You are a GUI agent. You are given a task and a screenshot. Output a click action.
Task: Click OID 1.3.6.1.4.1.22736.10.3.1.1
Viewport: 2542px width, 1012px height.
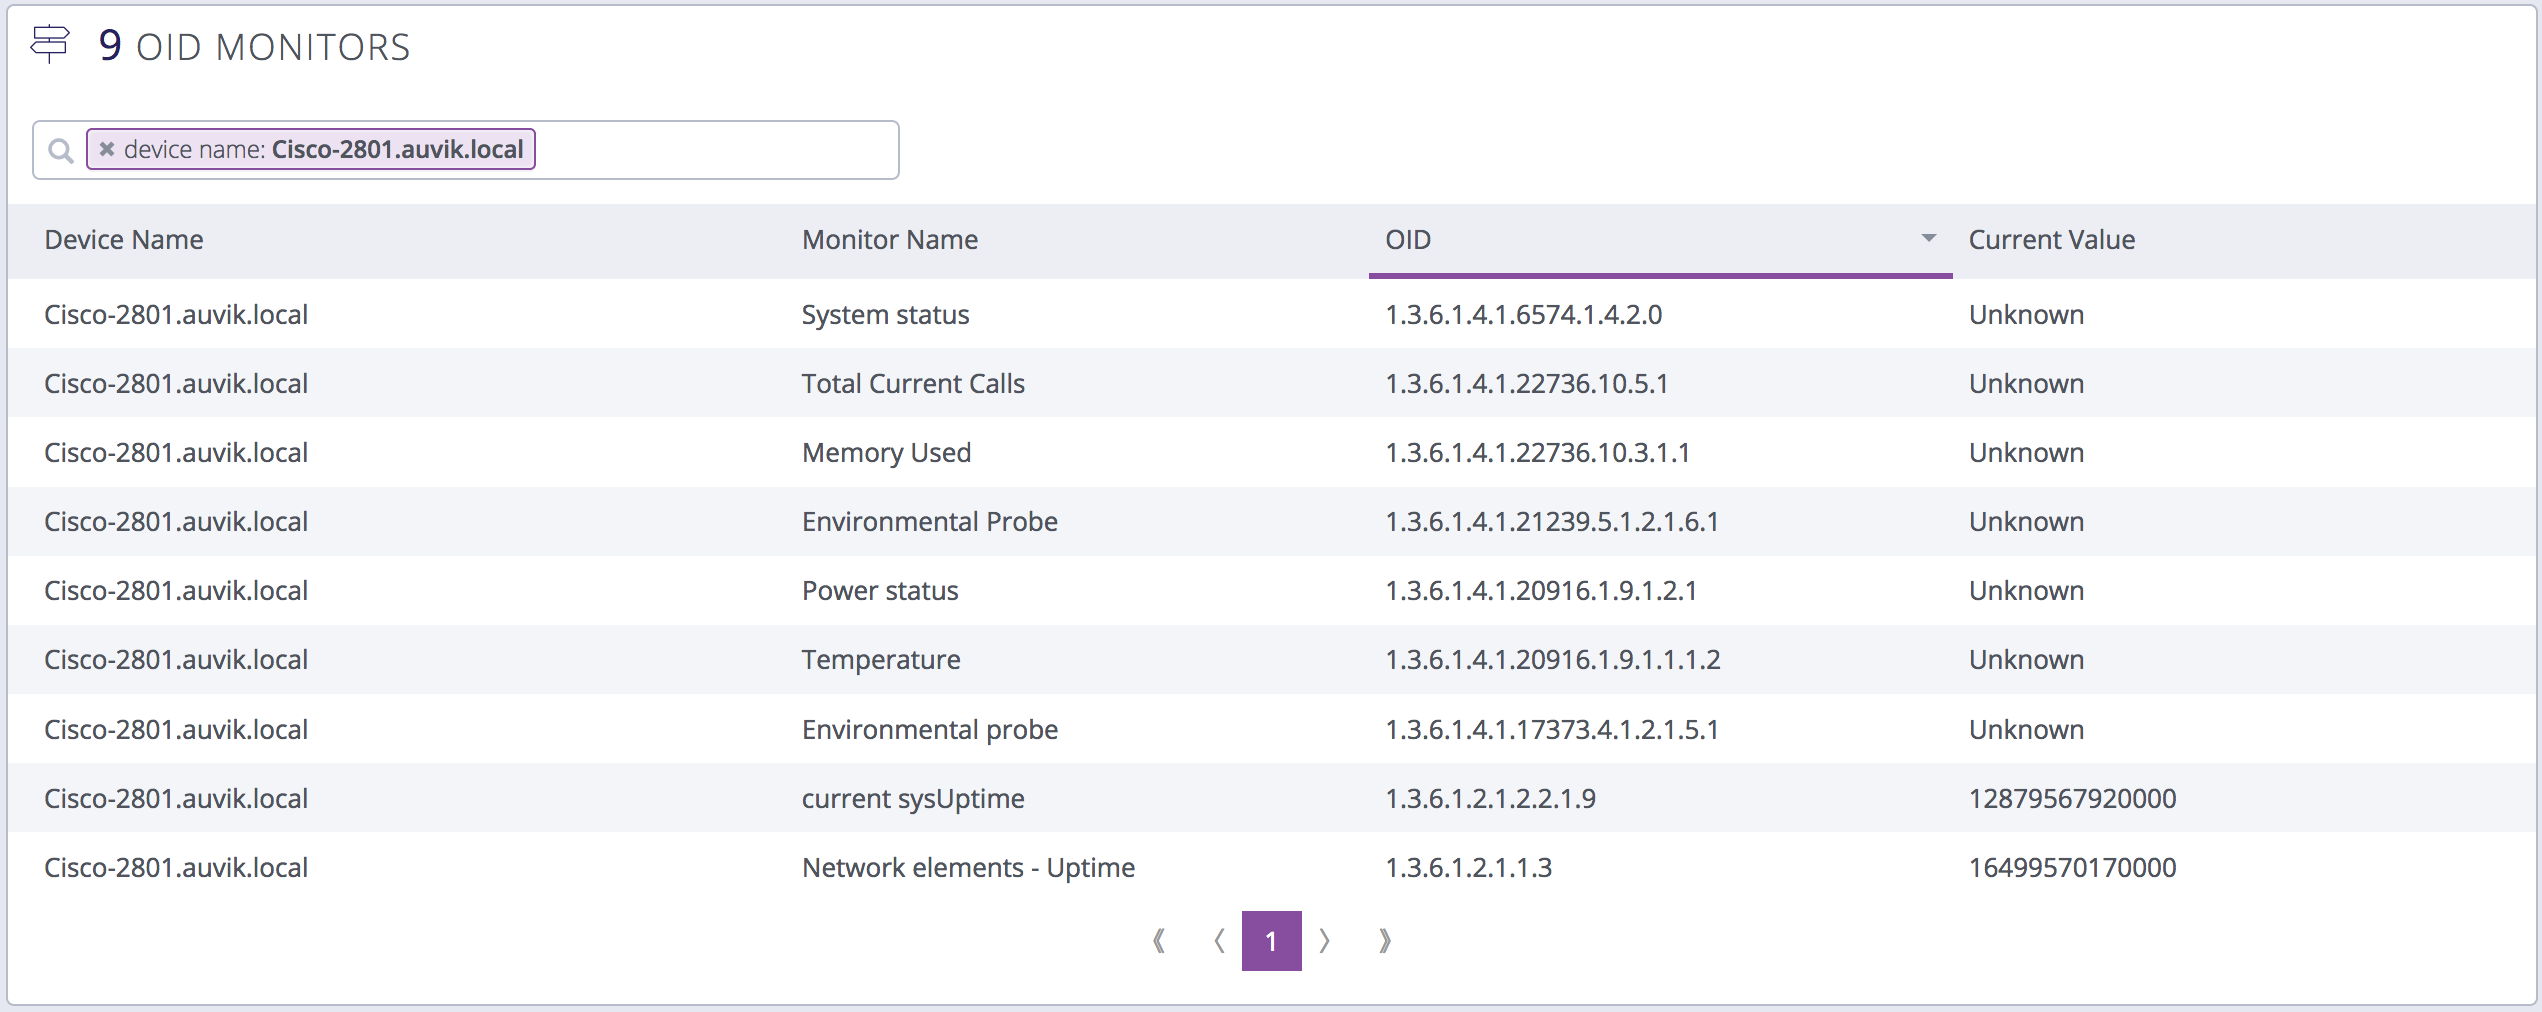1538,453
